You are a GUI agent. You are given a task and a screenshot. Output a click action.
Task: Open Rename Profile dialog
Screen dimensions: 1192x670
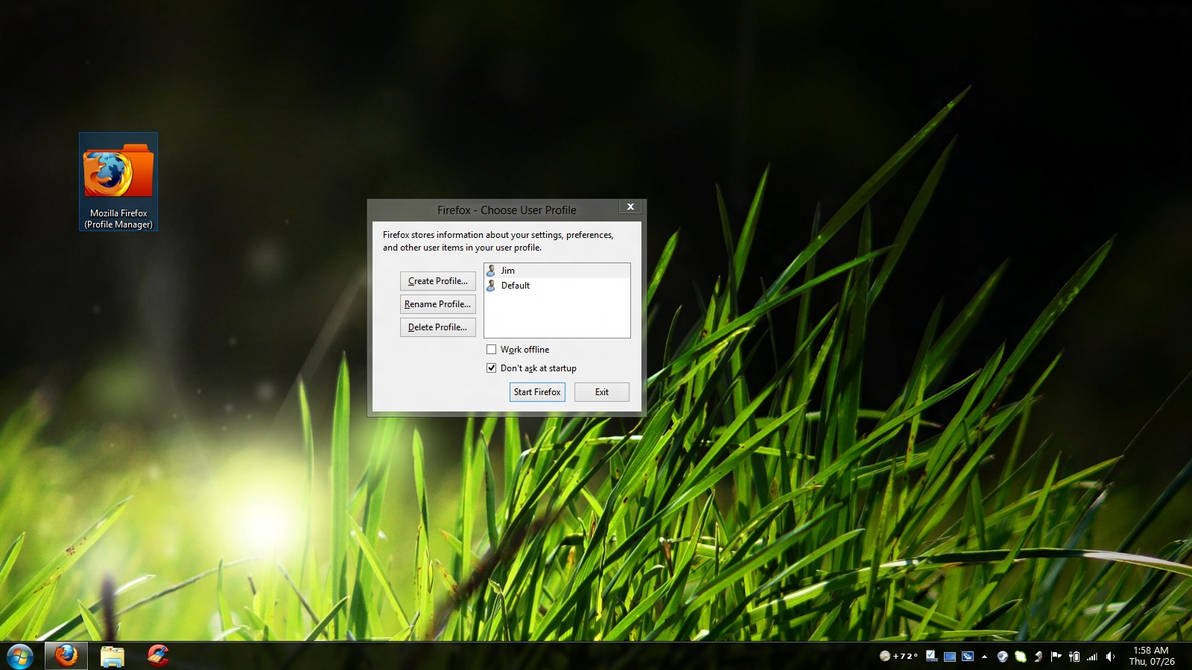(x=437, y=304)
